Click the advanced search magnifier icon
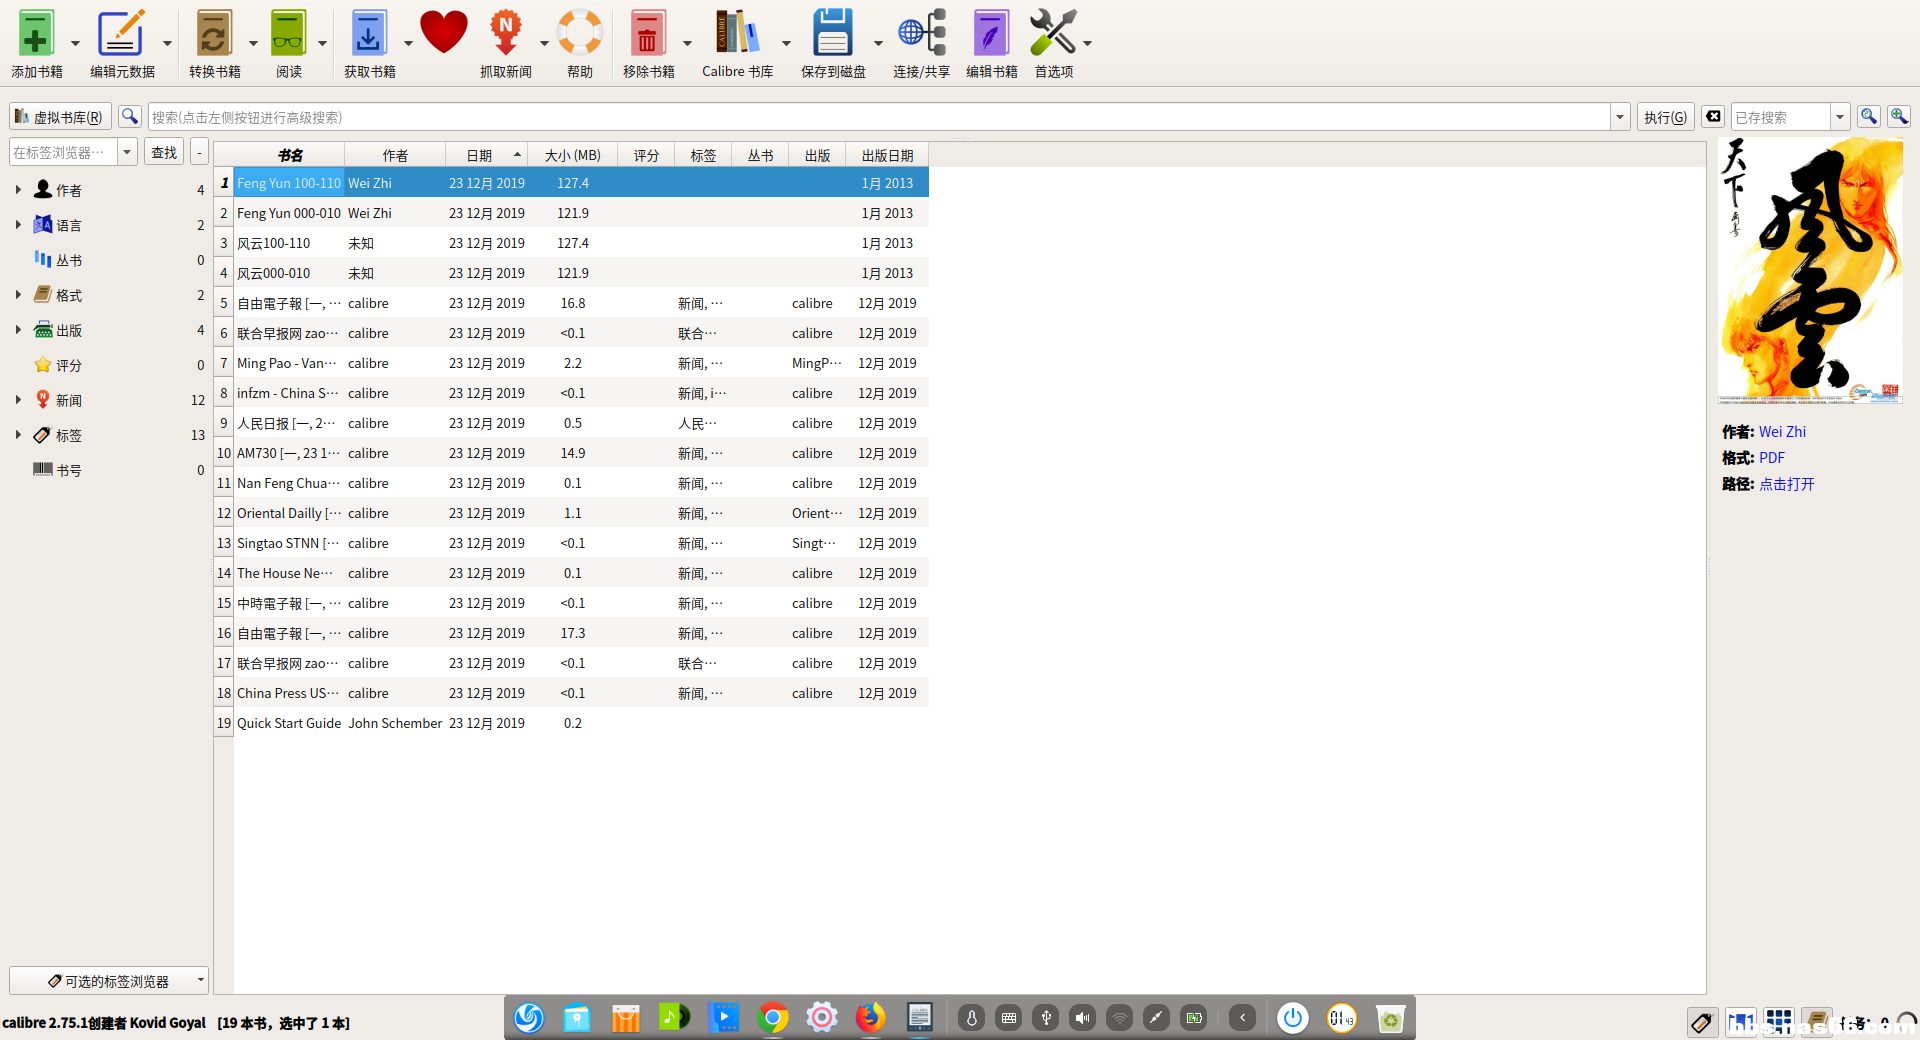This screenshot has width=1920, height=1040. click(130, 117)
